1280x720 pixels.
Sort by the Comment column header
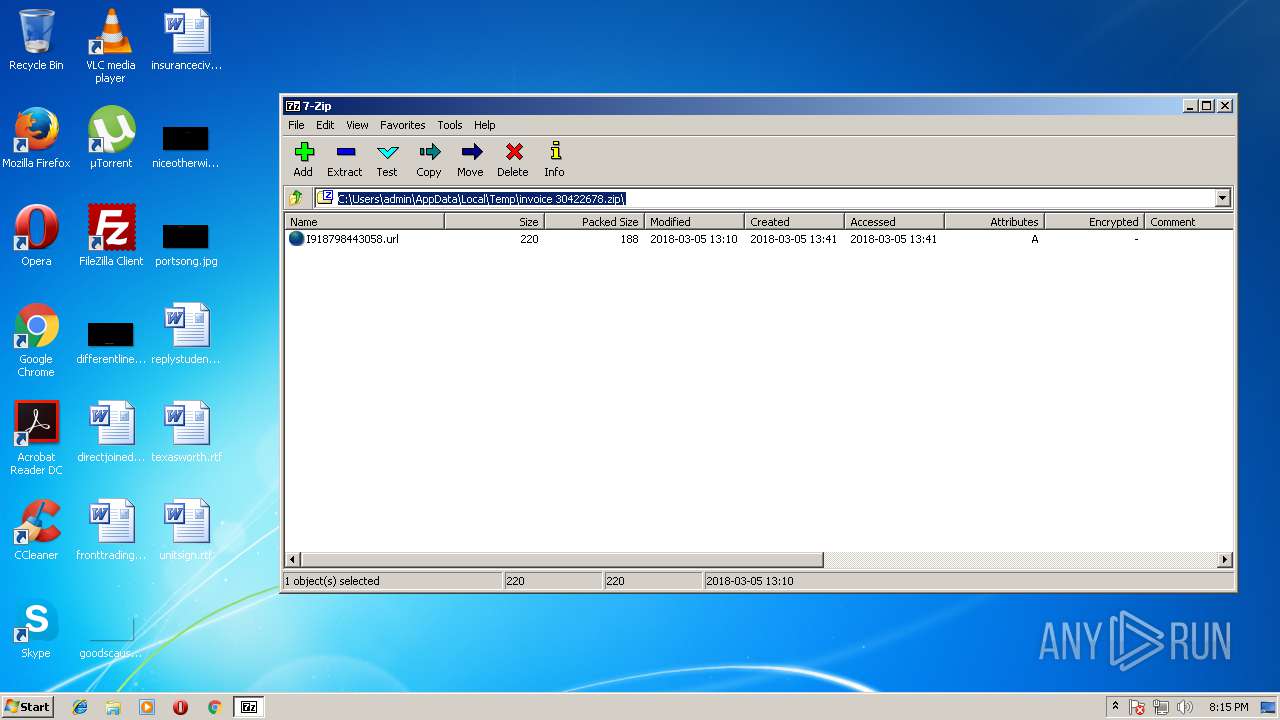tap(1189, 222)
